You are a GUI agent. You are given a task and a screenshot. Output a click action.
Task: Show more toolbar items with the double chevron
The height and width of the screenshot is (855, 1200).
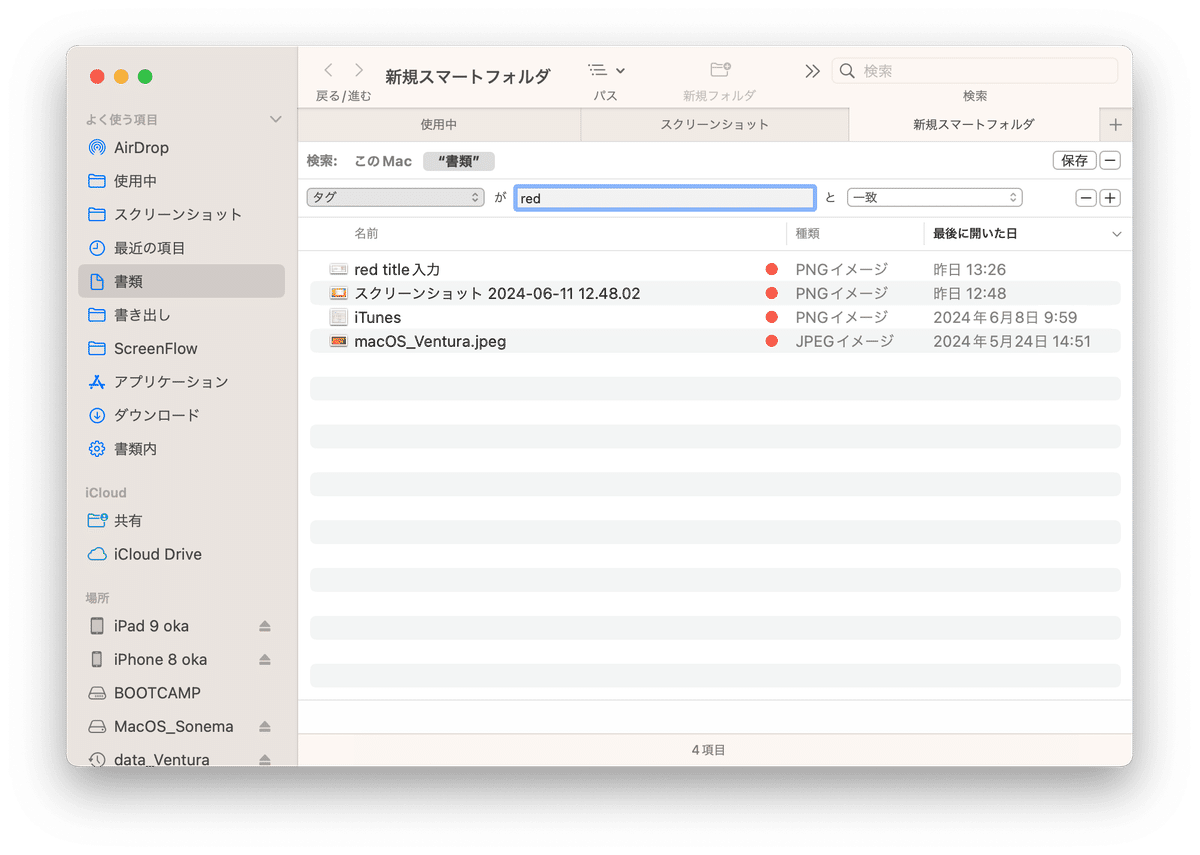(x=812, y=70)
